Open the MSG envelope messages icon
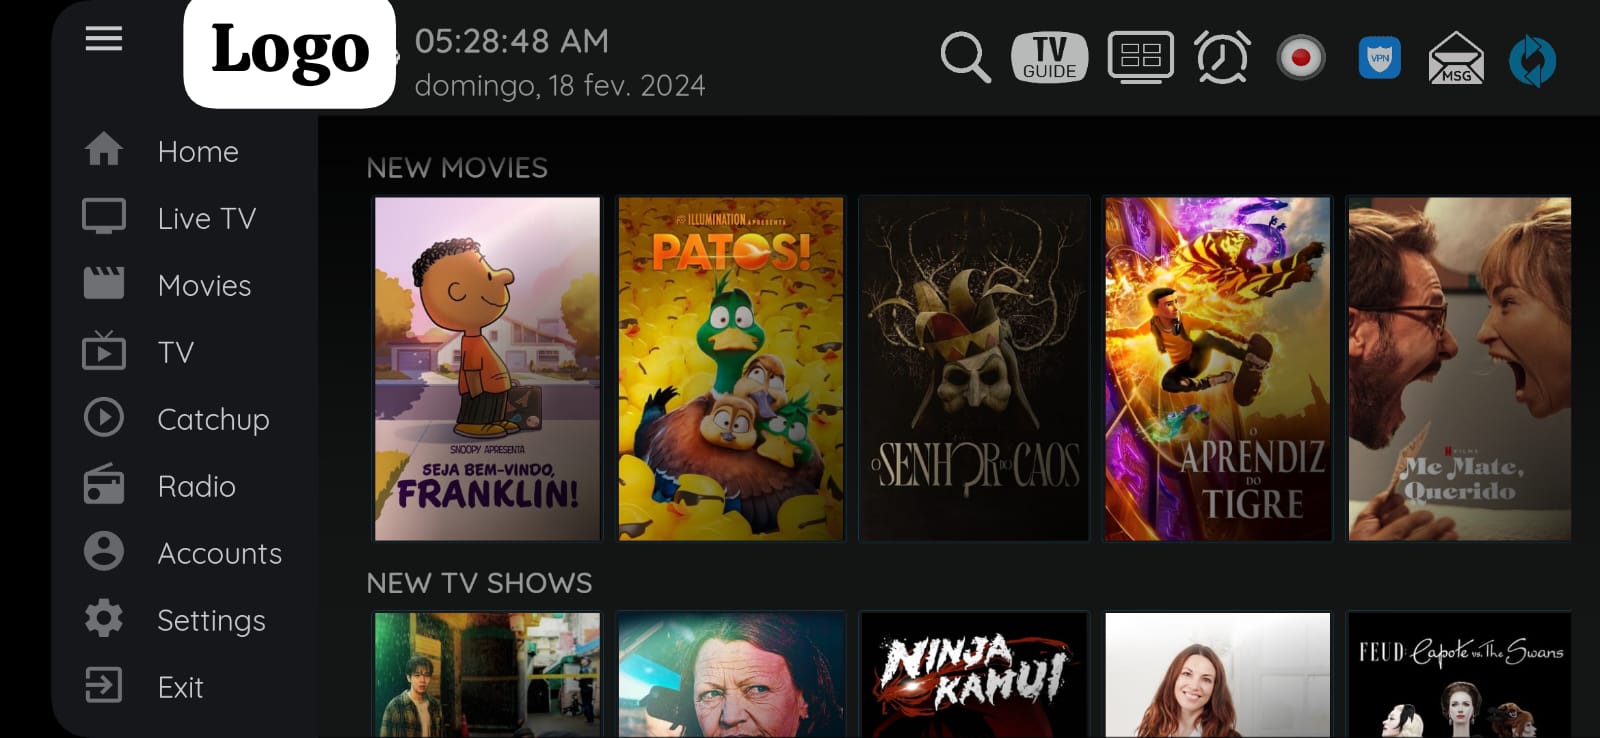Viewport: 1600px width, 738px height. [1456, 57]
